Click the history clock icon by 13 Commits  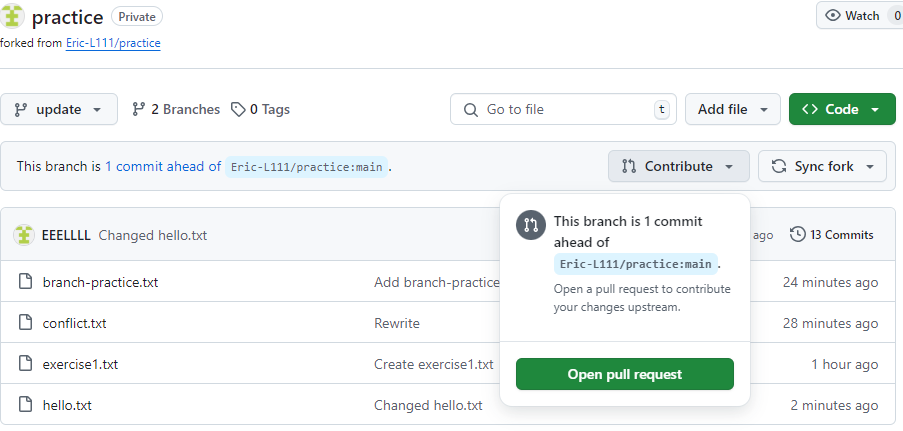(x=798, y=235)
